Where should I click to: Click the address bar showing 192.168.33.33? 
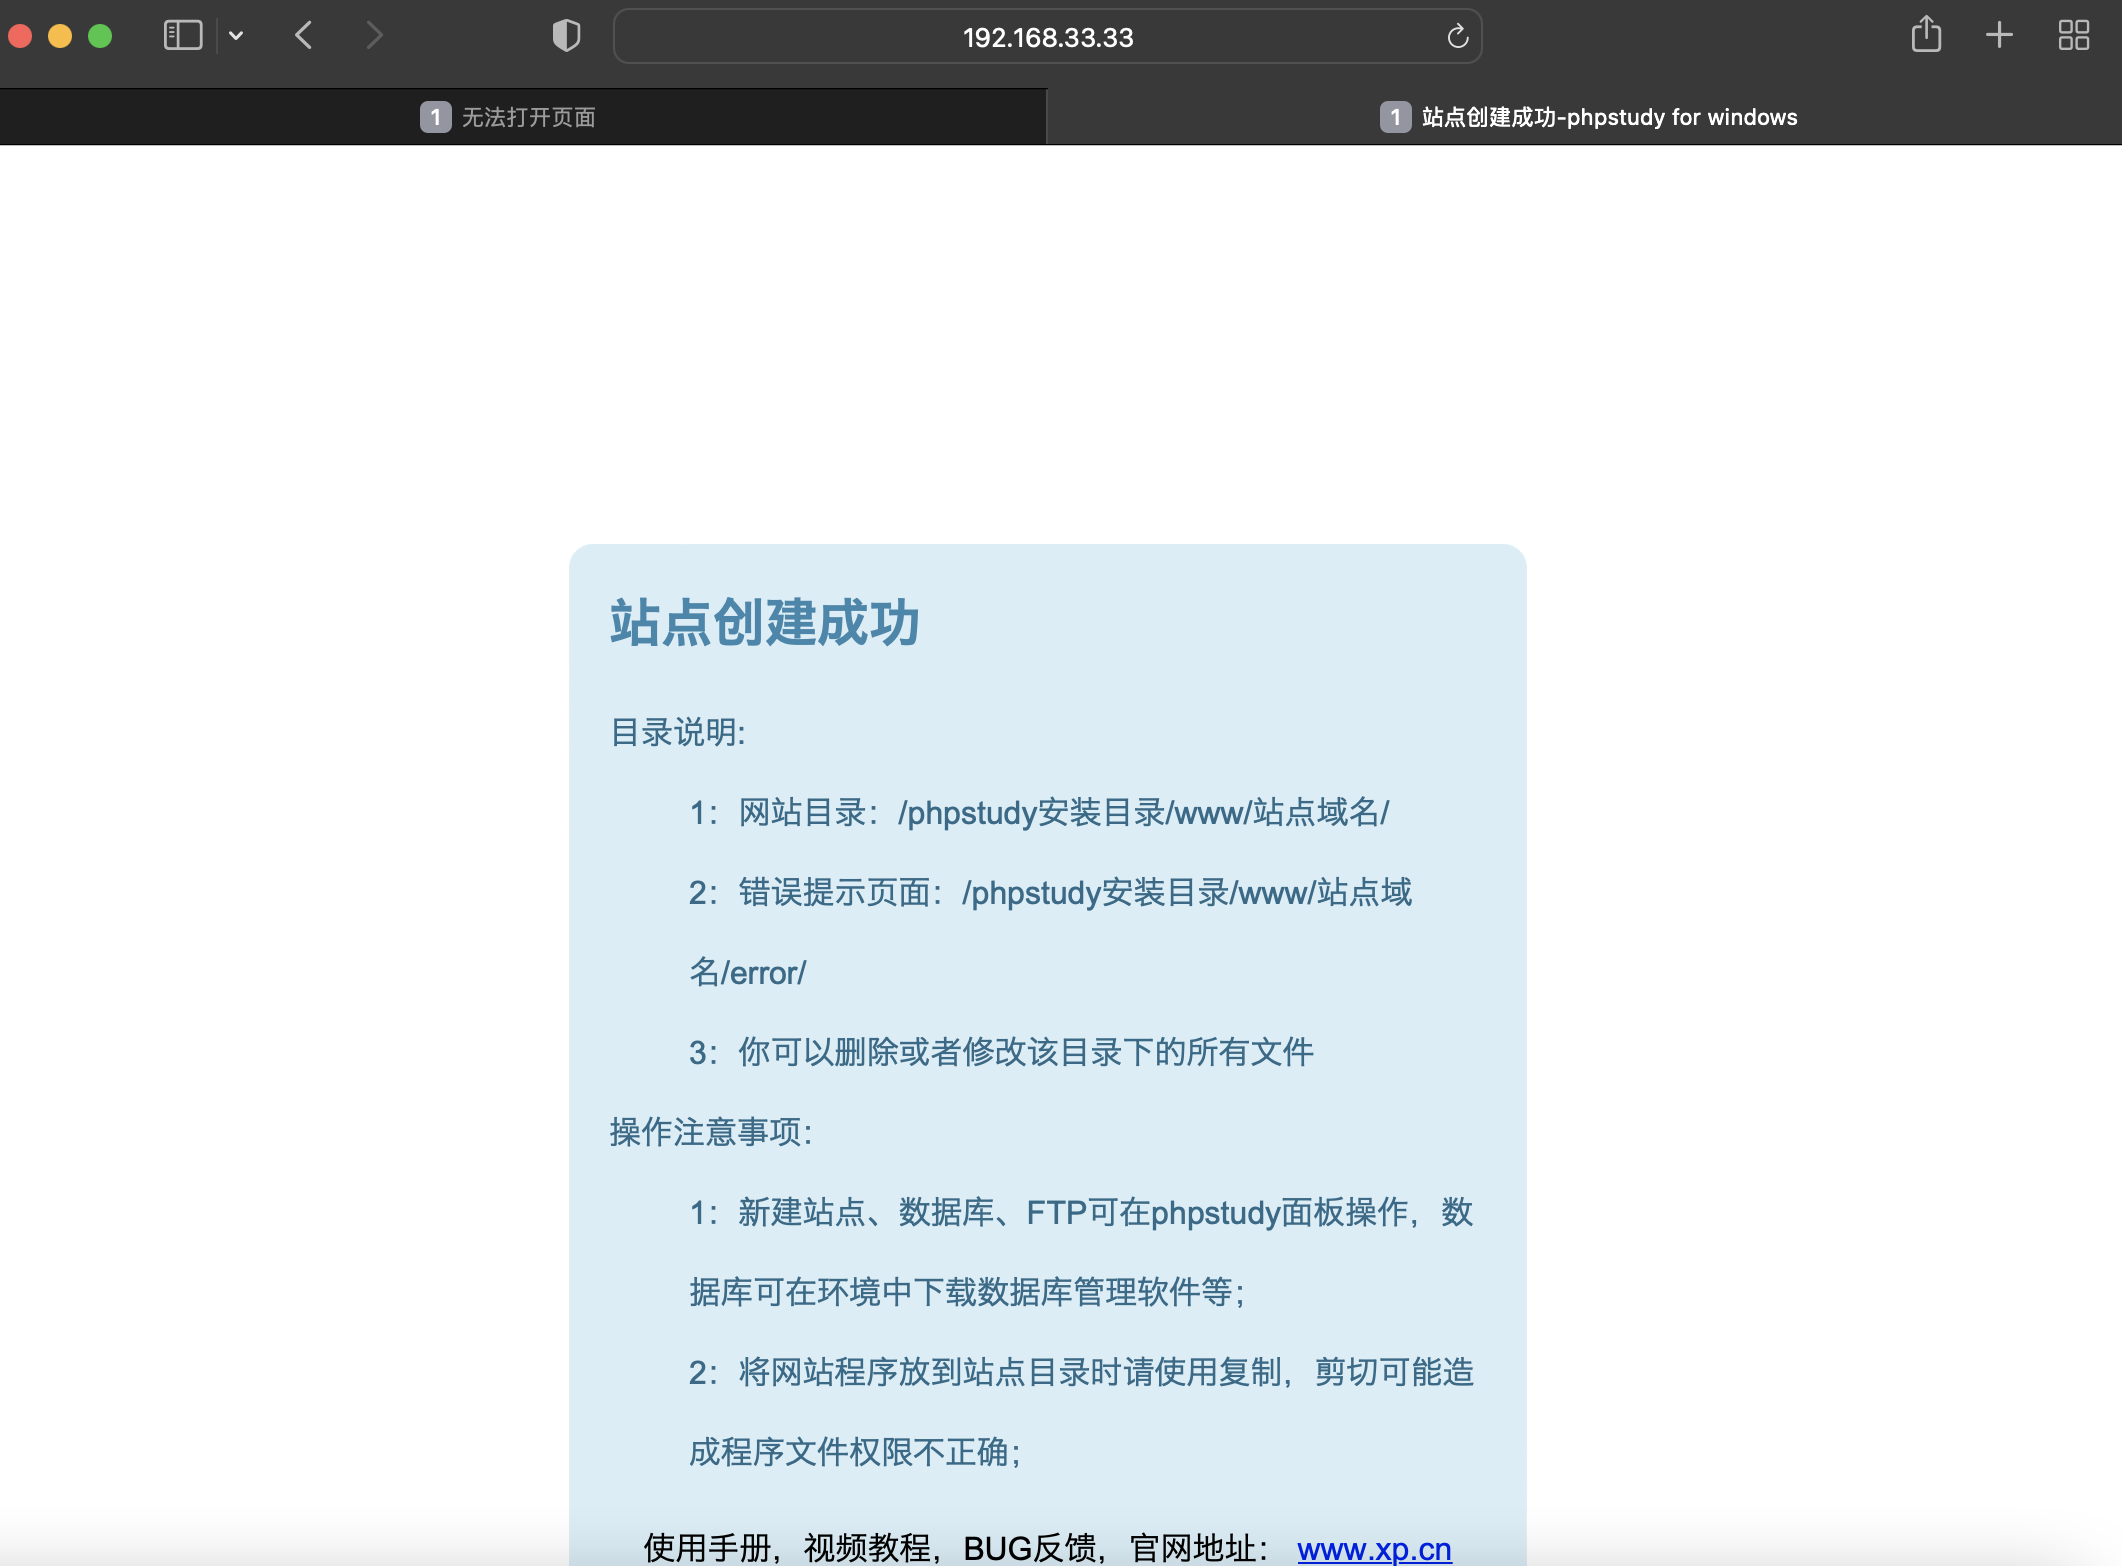click(x=1047, y=37)
